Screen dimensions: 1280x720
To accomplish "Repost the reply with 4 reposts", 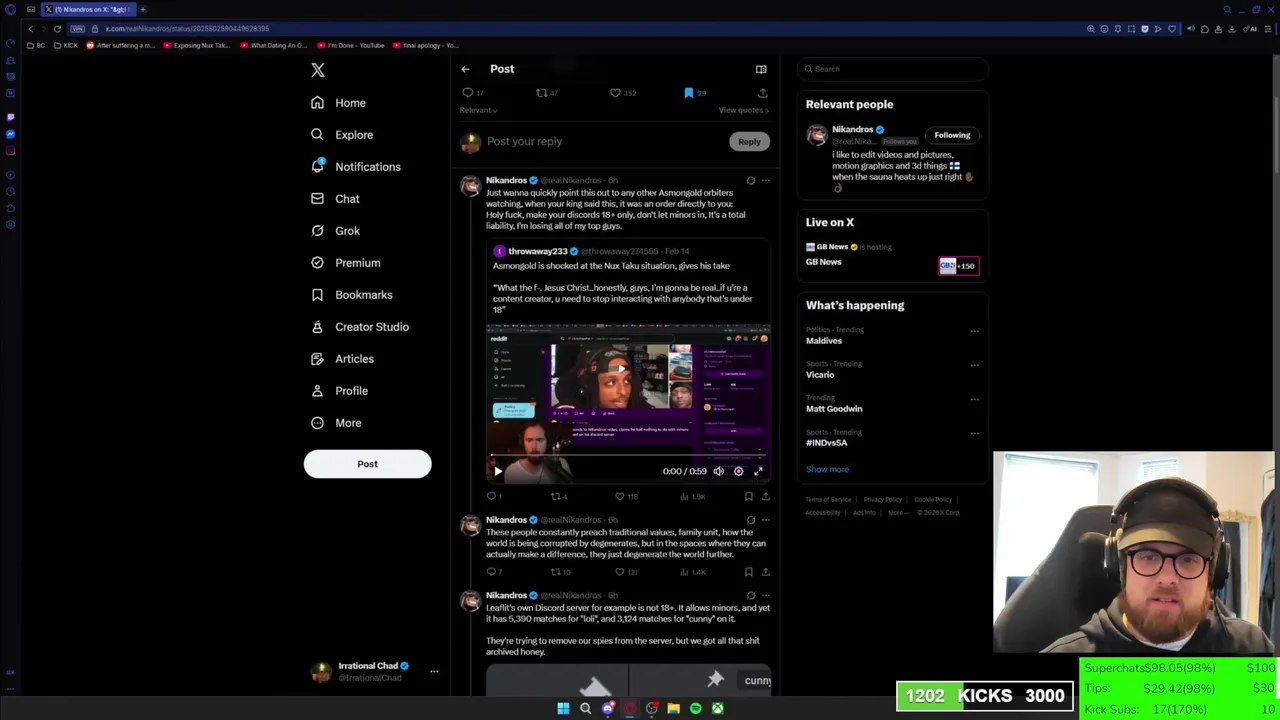I will 556,496.
